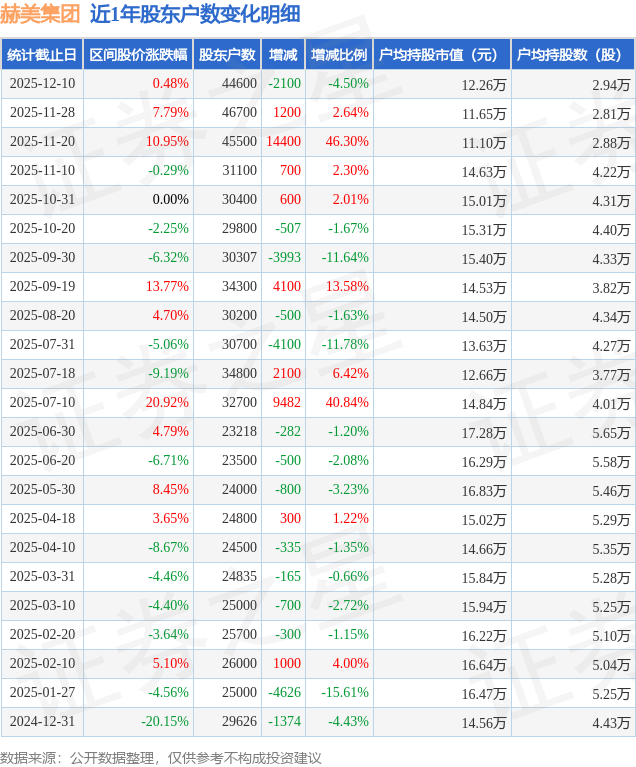Click the 2024-12-31 date row
This screenshot has width=636, height=767.
click(x=42, y=722)
